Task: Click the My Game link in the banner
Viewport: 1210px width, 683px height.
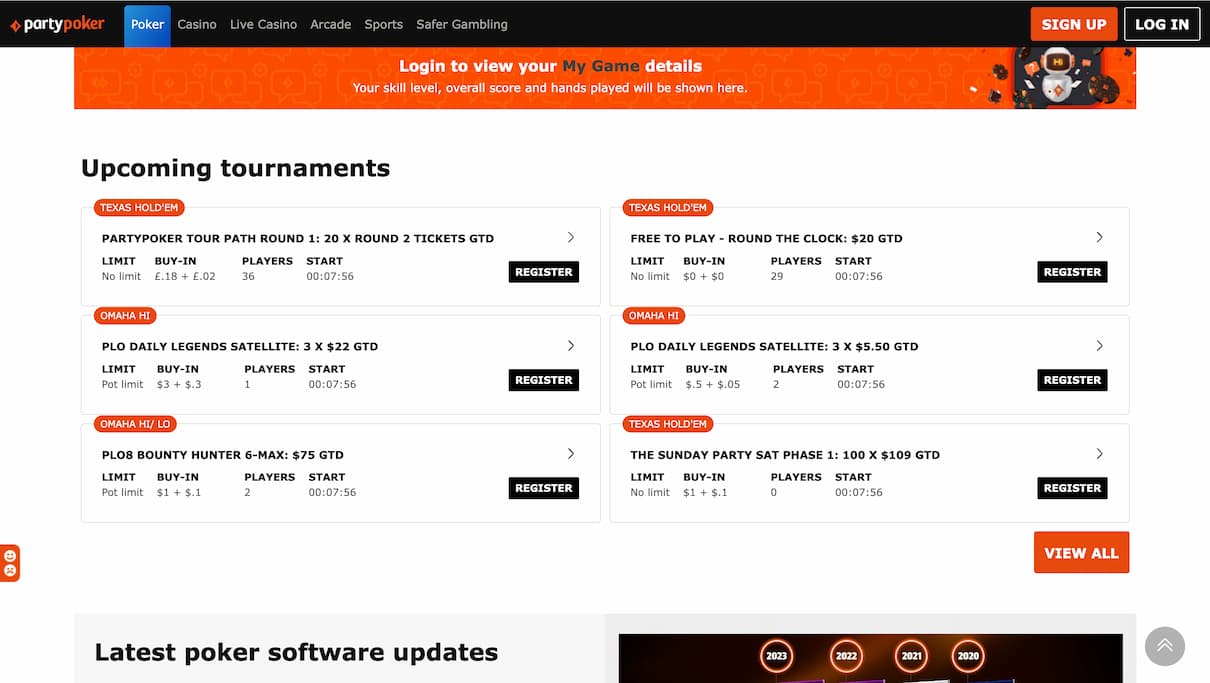Action: (x=601, y=66)
